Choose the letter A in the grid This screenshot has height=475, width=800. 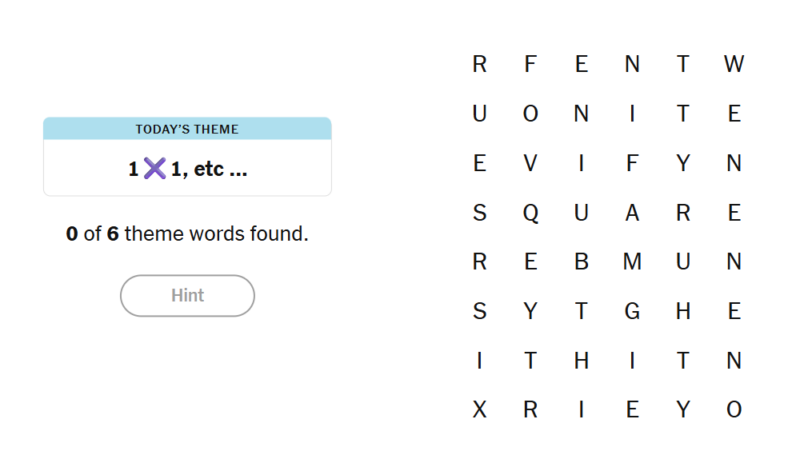[632, 212]
